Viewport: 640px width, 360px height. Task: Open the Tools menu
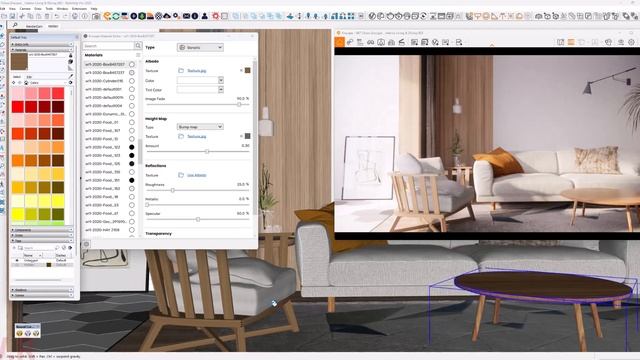(x=49, y=8)
